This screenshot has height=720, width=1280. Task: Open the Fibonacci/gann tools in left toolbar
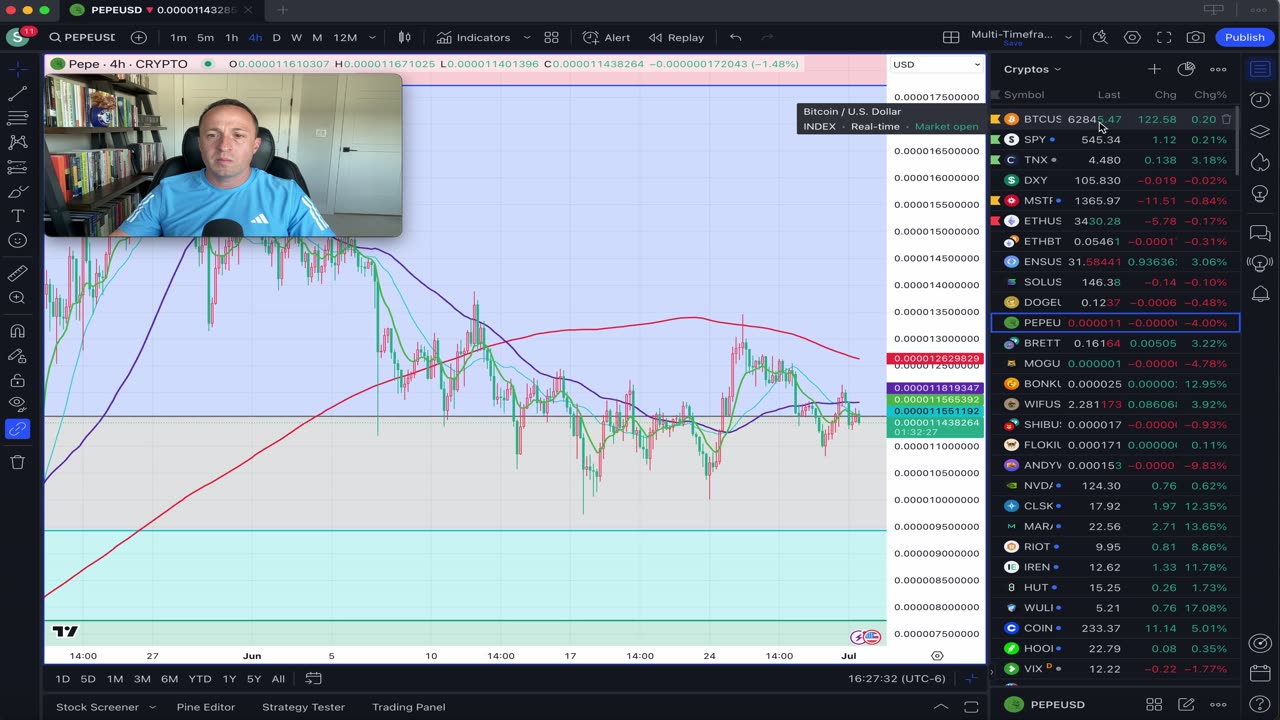tap(17, 117)
